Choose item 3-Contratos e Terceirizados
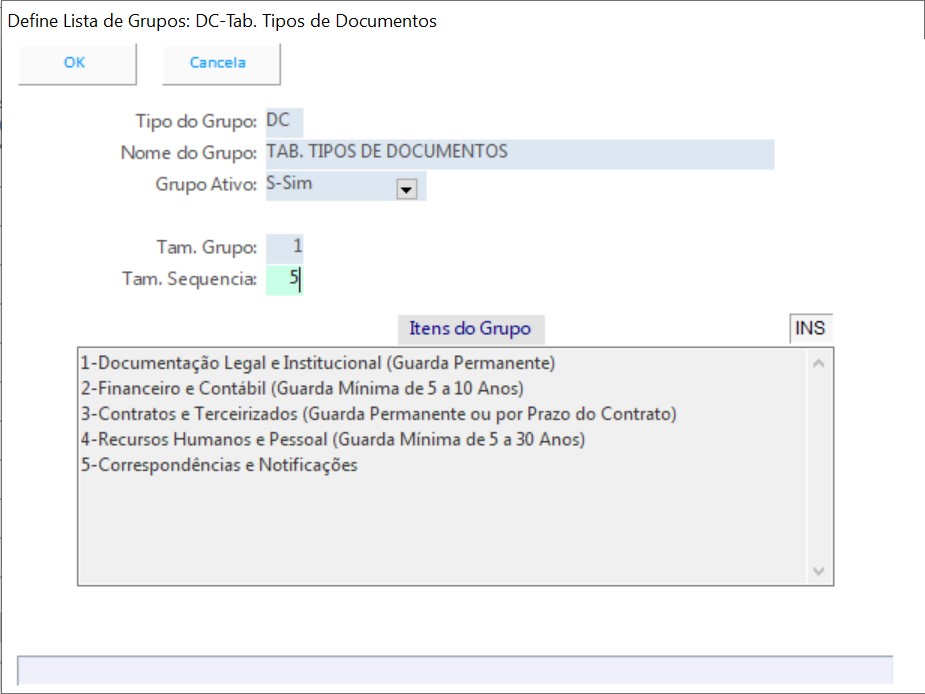The width and height of the screenshot is (925, 694). [377, 414]
